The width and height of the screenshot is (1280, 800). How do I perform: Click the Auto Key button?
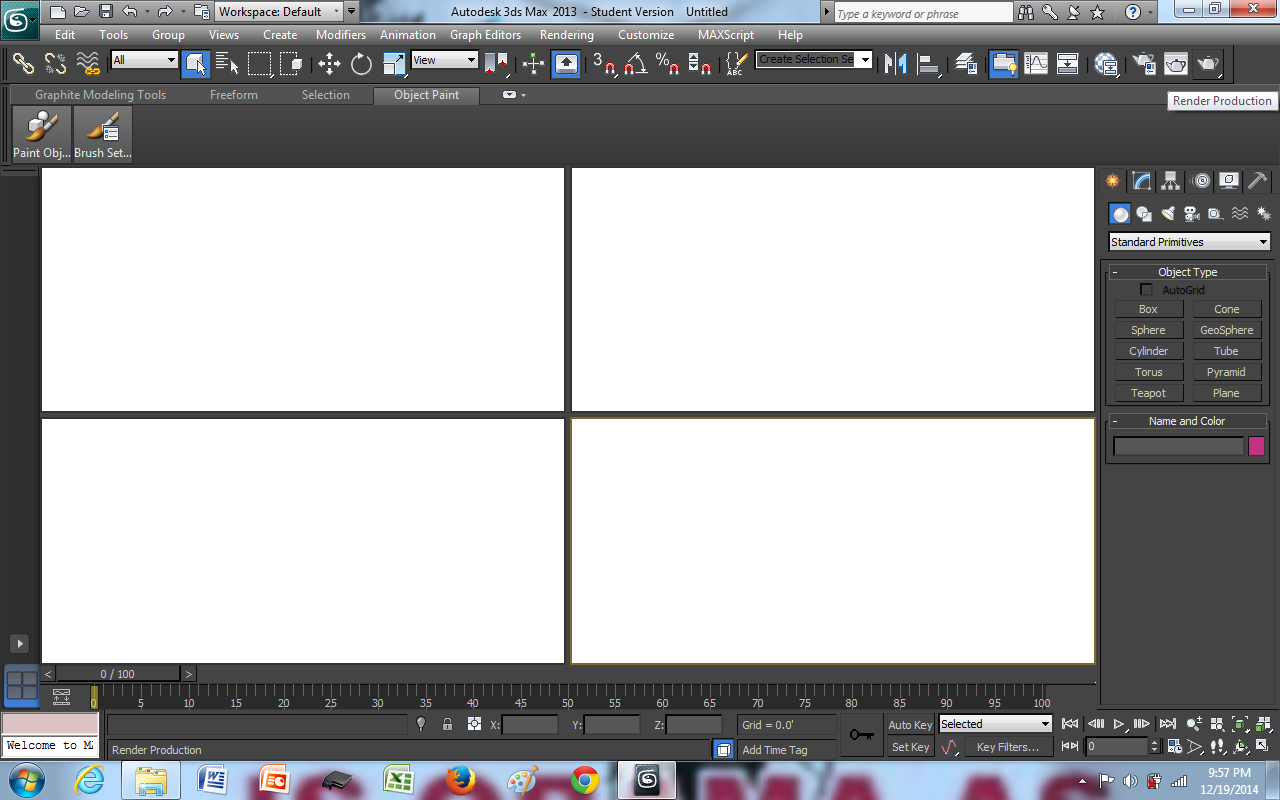click(x=910, y=725)
